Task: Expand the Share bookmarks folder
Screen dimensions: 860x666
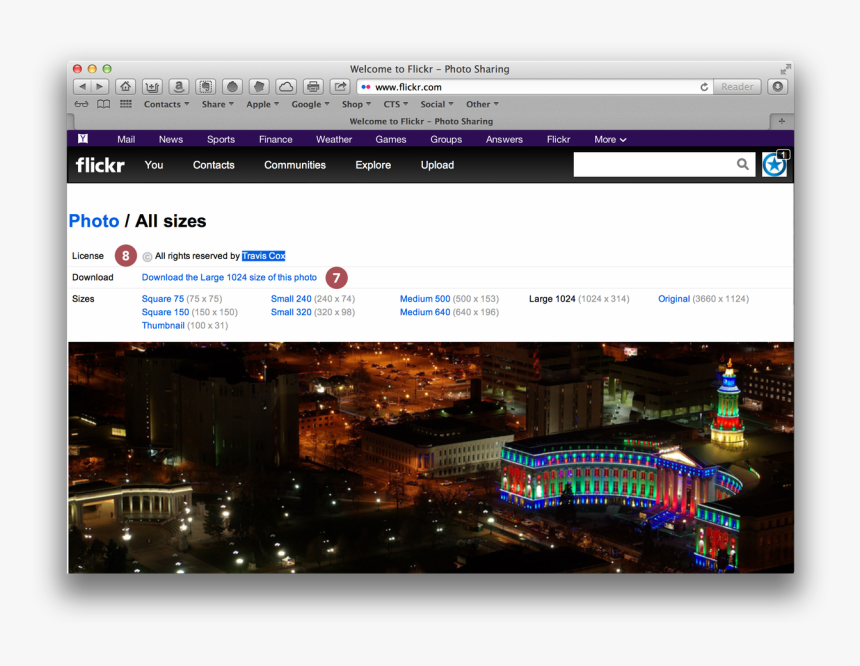Action: (217, 104)
